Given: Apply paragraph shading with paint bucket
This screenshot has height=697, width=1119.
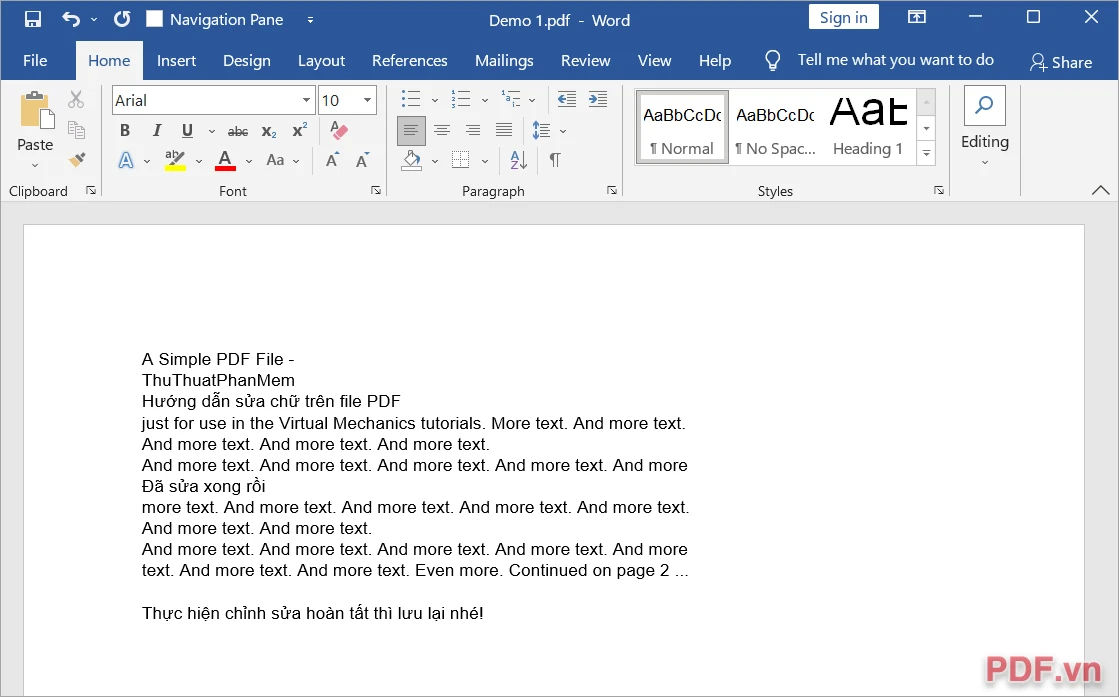Looking at the screenshot, I should 411,160.
